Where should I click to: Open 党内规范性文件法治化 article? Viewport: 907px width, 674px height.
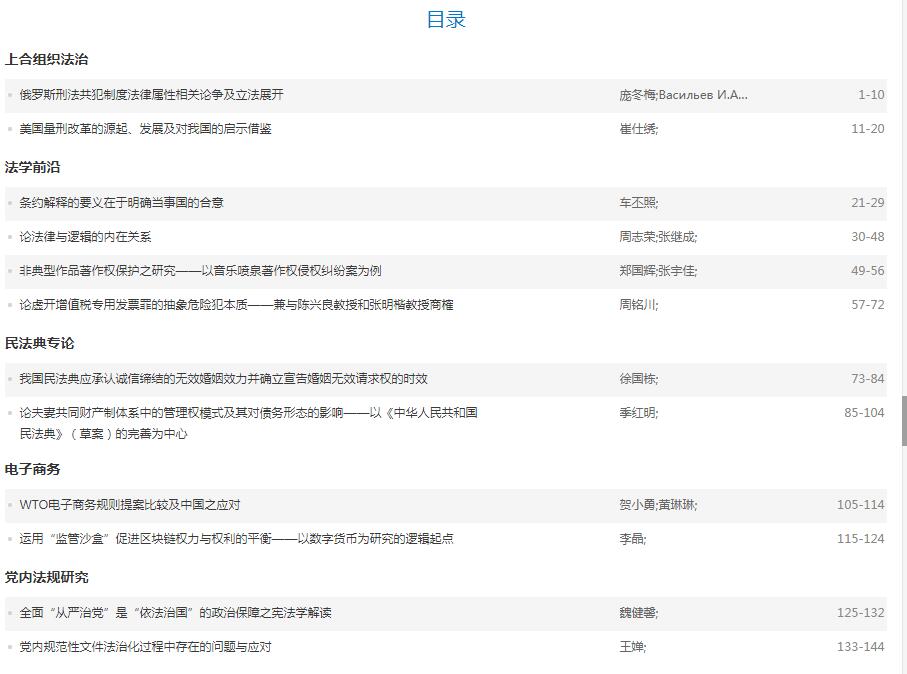pos(145,647)
